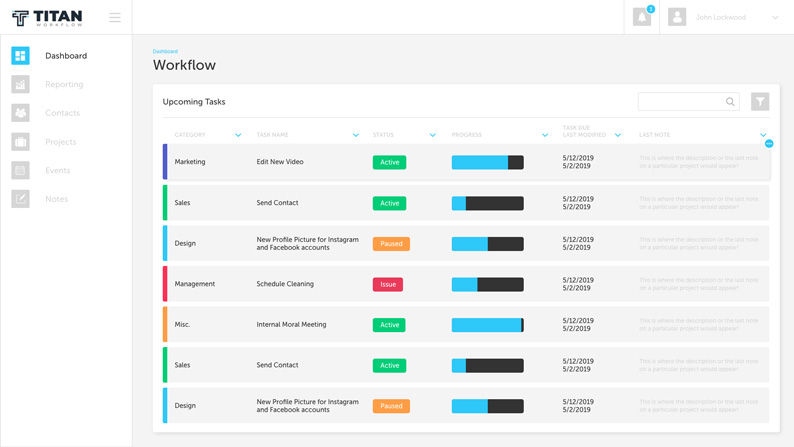The image size is (794, 447).
Task: Click the Projects briefcase icon
Action: (20, 142)
